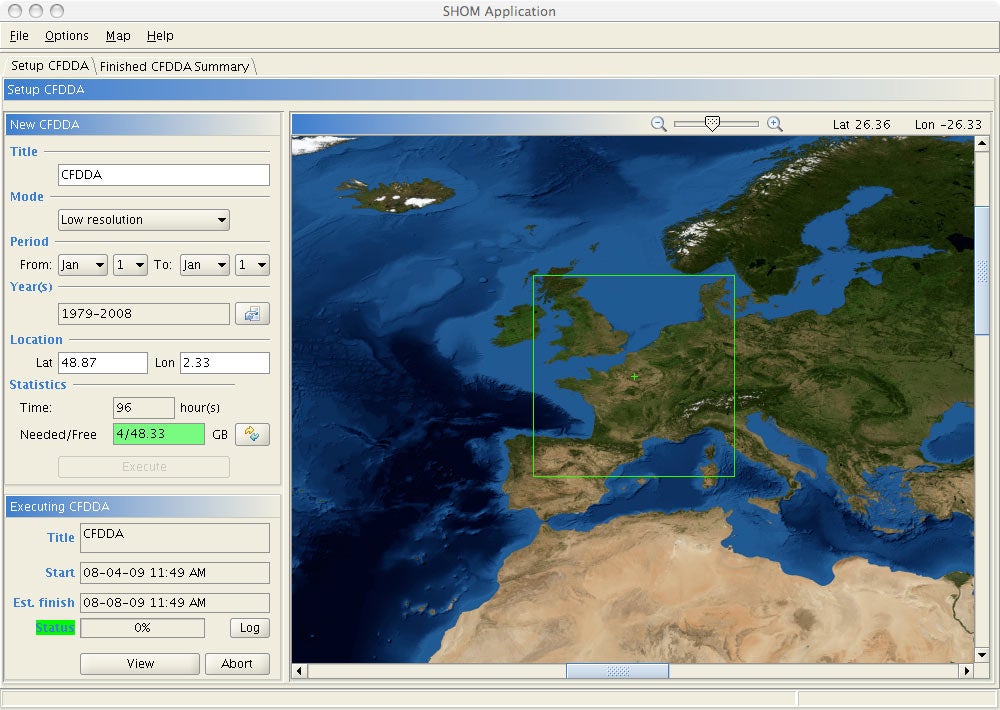This screenshot has height=710, width=1000.
Task: Click the zoom out magnifier icon
Action: pos(659,124)
